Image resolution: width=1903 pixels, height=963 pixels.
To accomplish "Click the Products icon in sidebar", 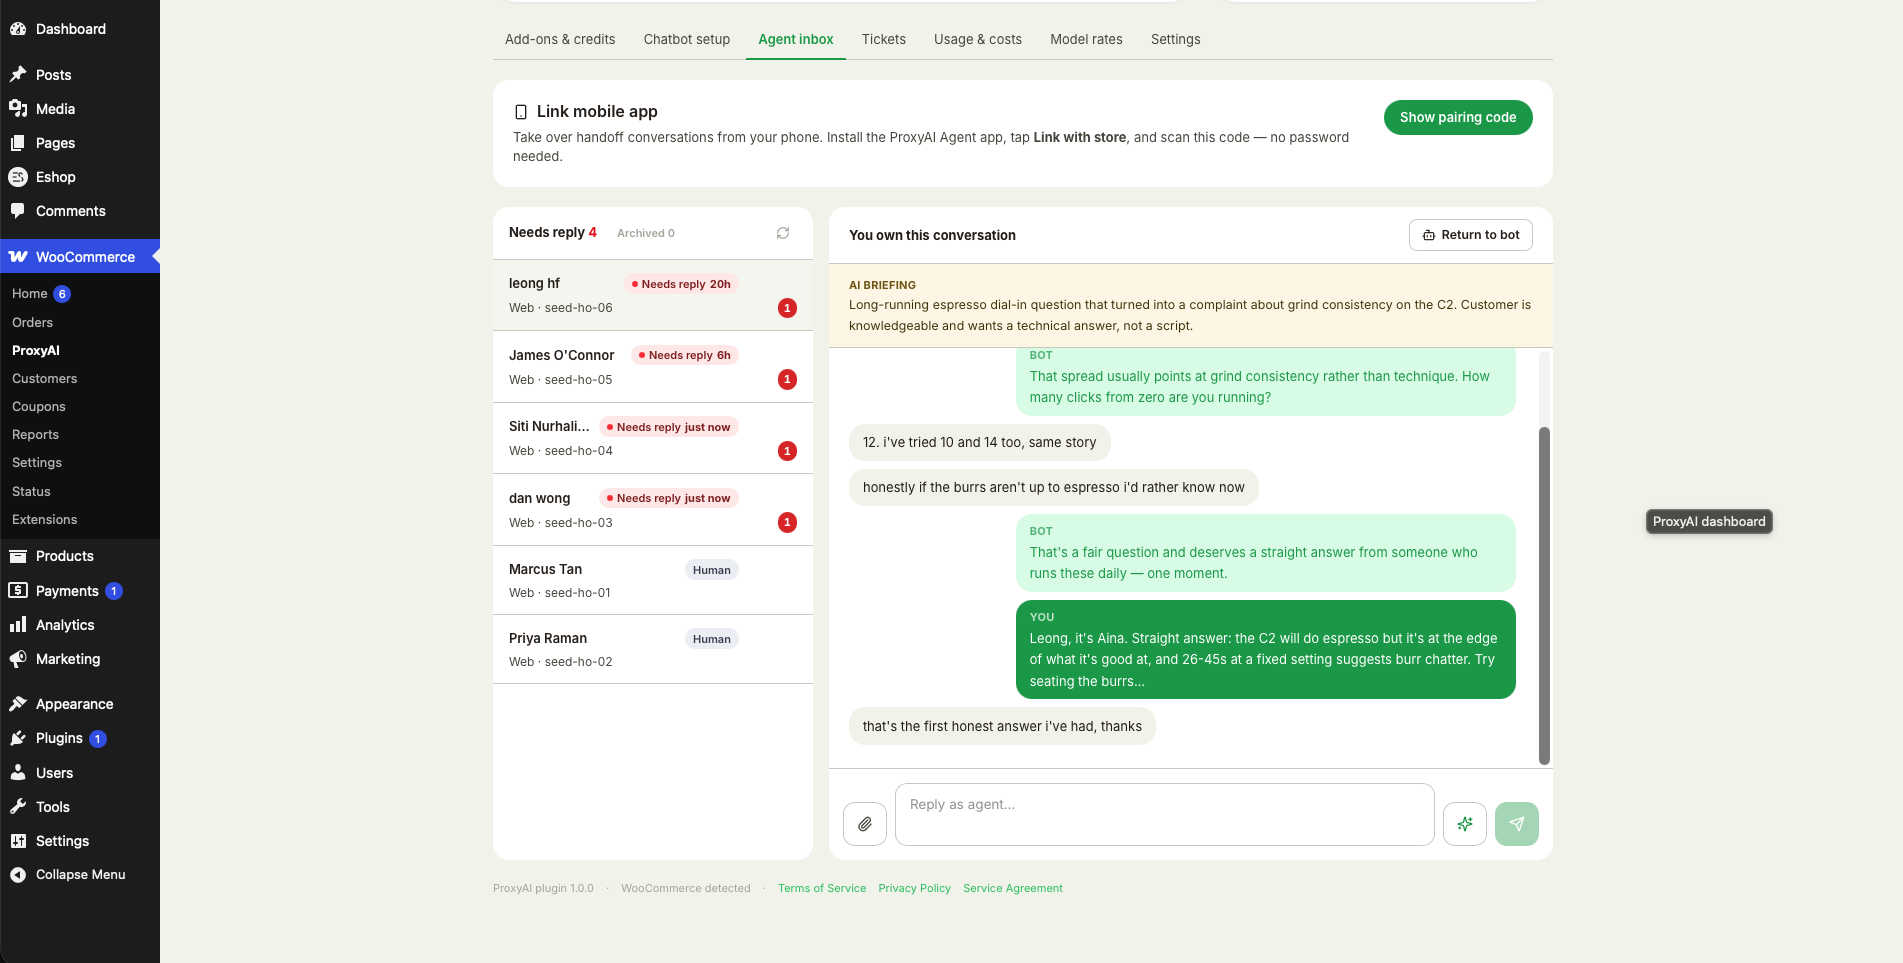I will (18, 556).
